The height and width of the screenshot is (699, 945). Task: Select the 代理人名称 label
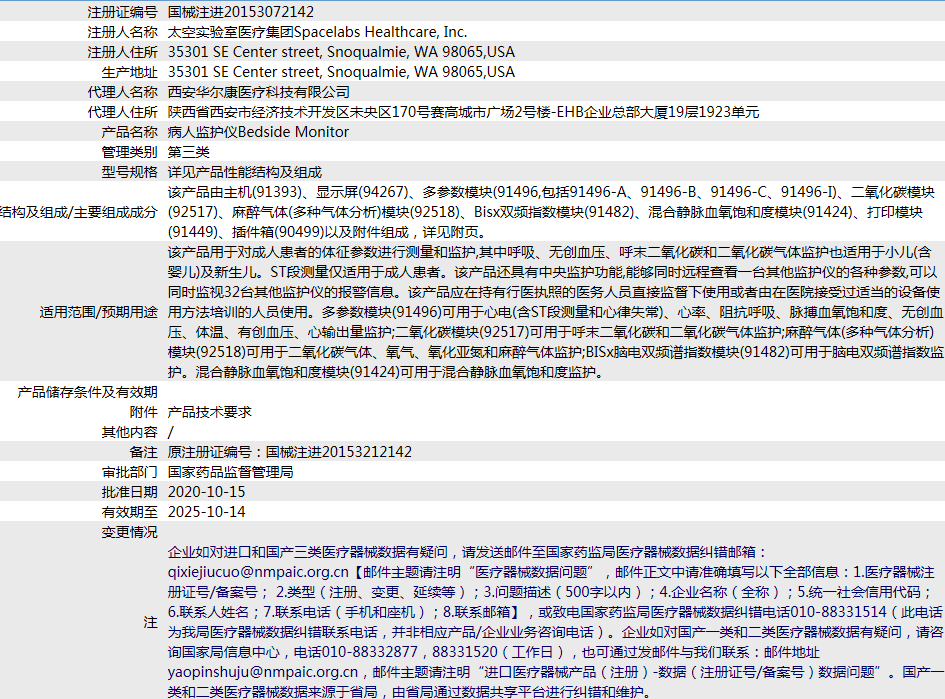(122, 92)
